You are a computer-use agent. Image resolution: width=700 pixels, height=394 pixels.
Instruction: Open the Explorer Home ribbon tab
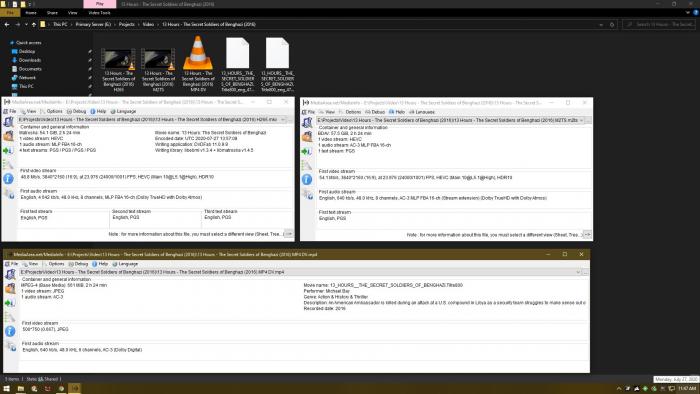point(31,13)
